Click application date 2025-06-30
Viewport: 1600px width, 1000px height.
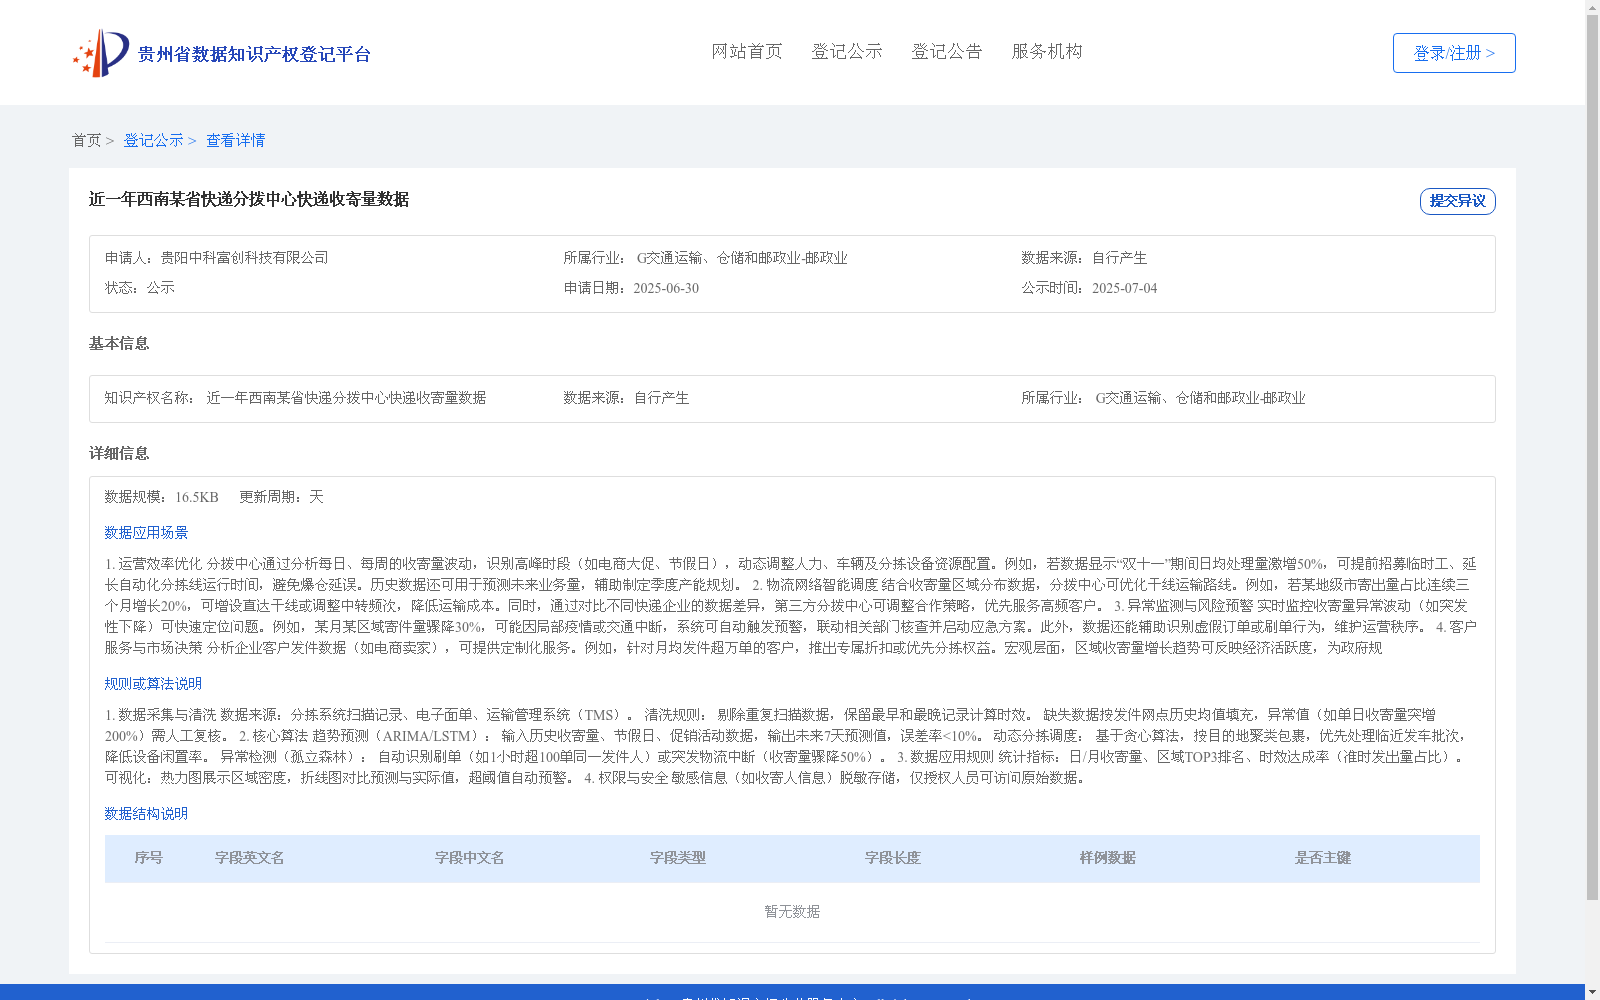666,289
